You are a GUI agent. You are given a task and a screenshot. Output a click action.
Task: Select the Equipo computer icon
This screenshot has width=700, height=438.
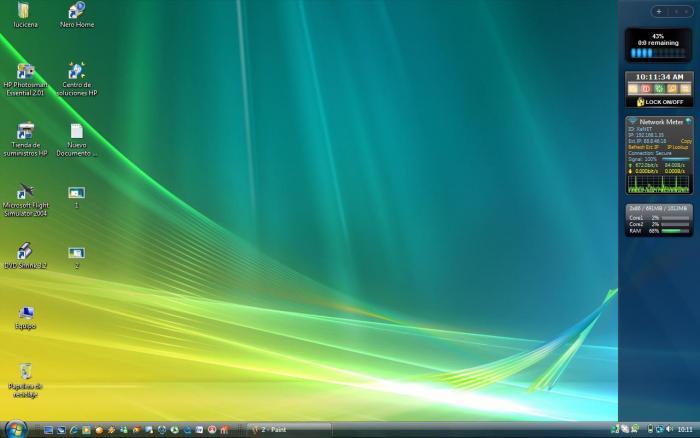point(25,318)
